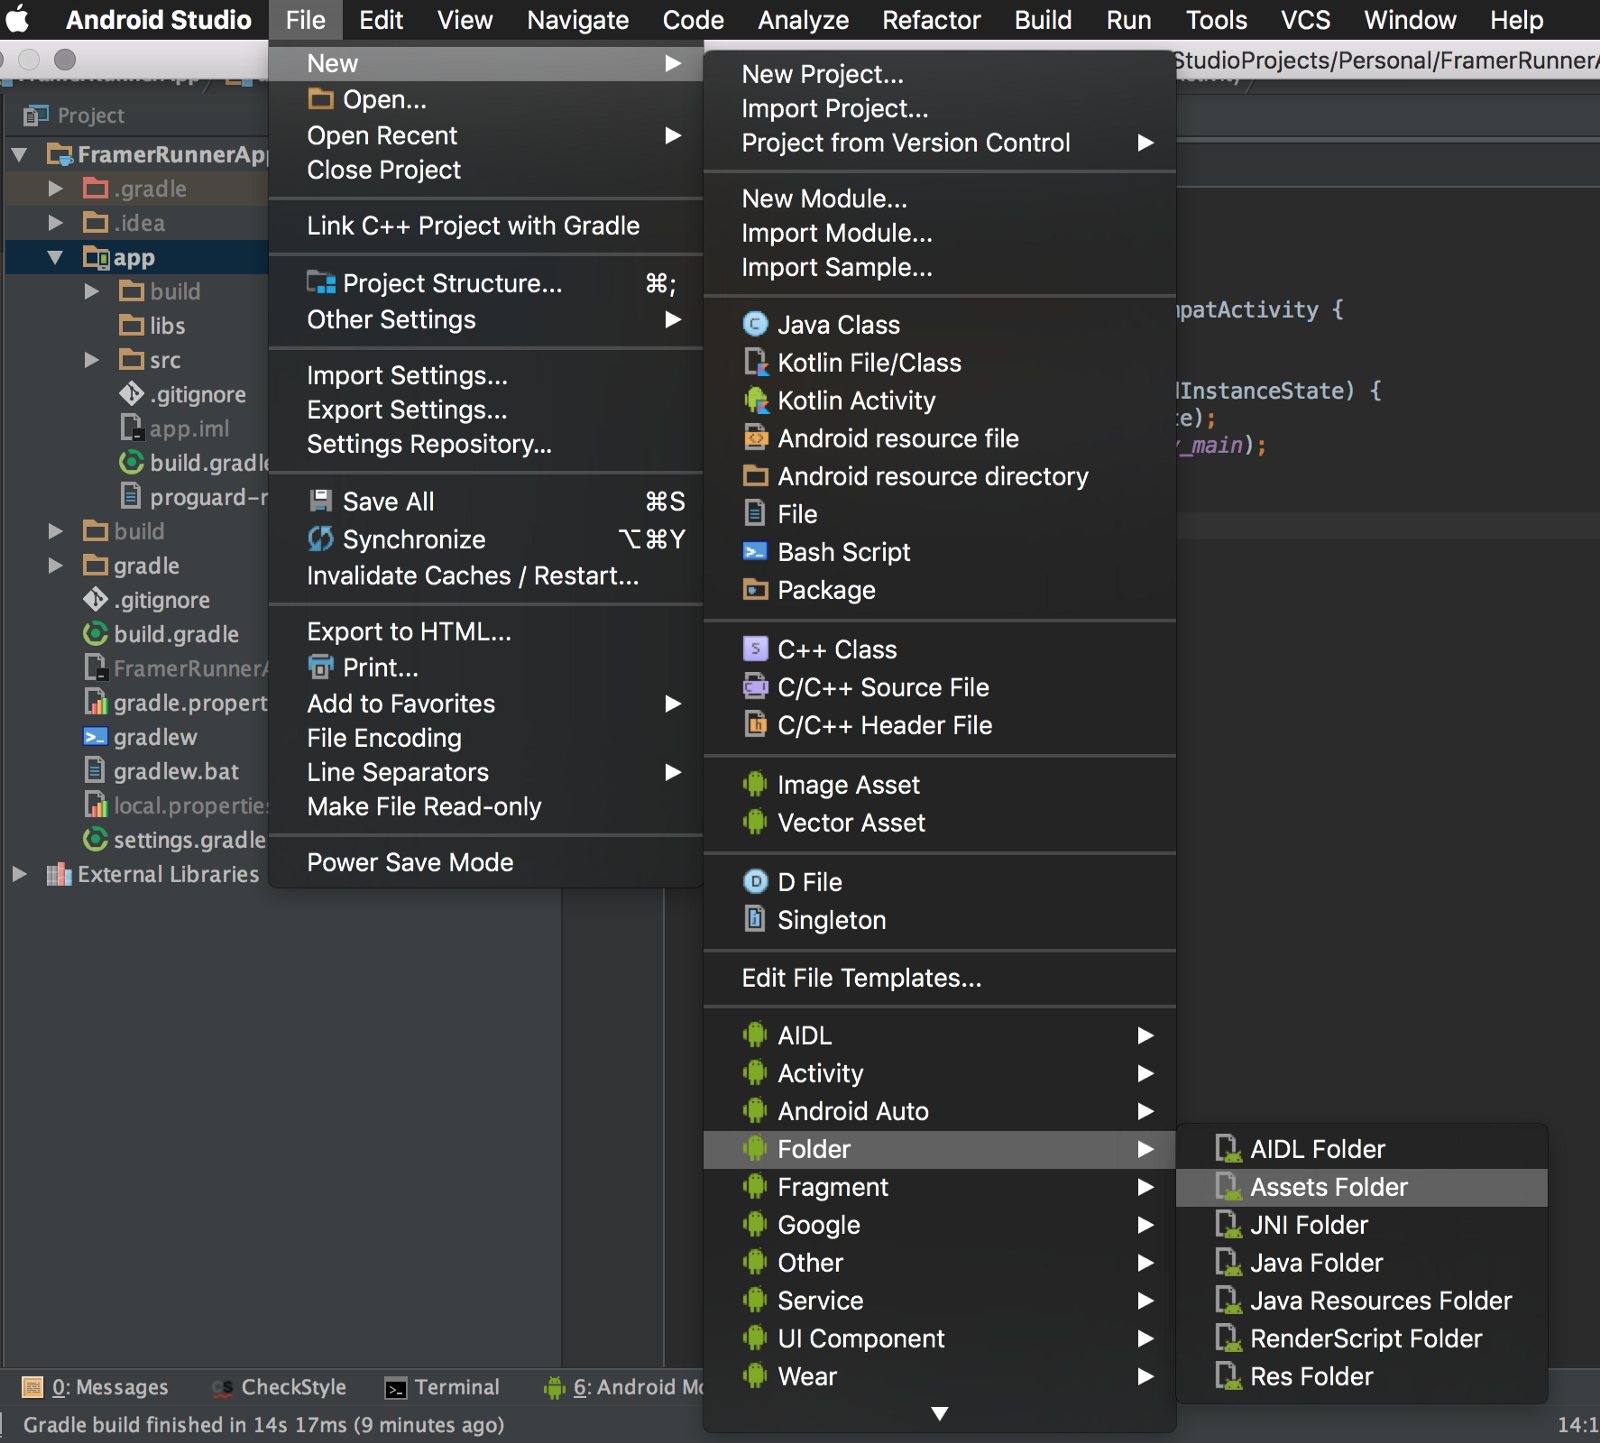Viewport: 1600px width, 1443px height.
Task: Click the Java Class icon in New submenu
Action: click(x=755, y=325)
